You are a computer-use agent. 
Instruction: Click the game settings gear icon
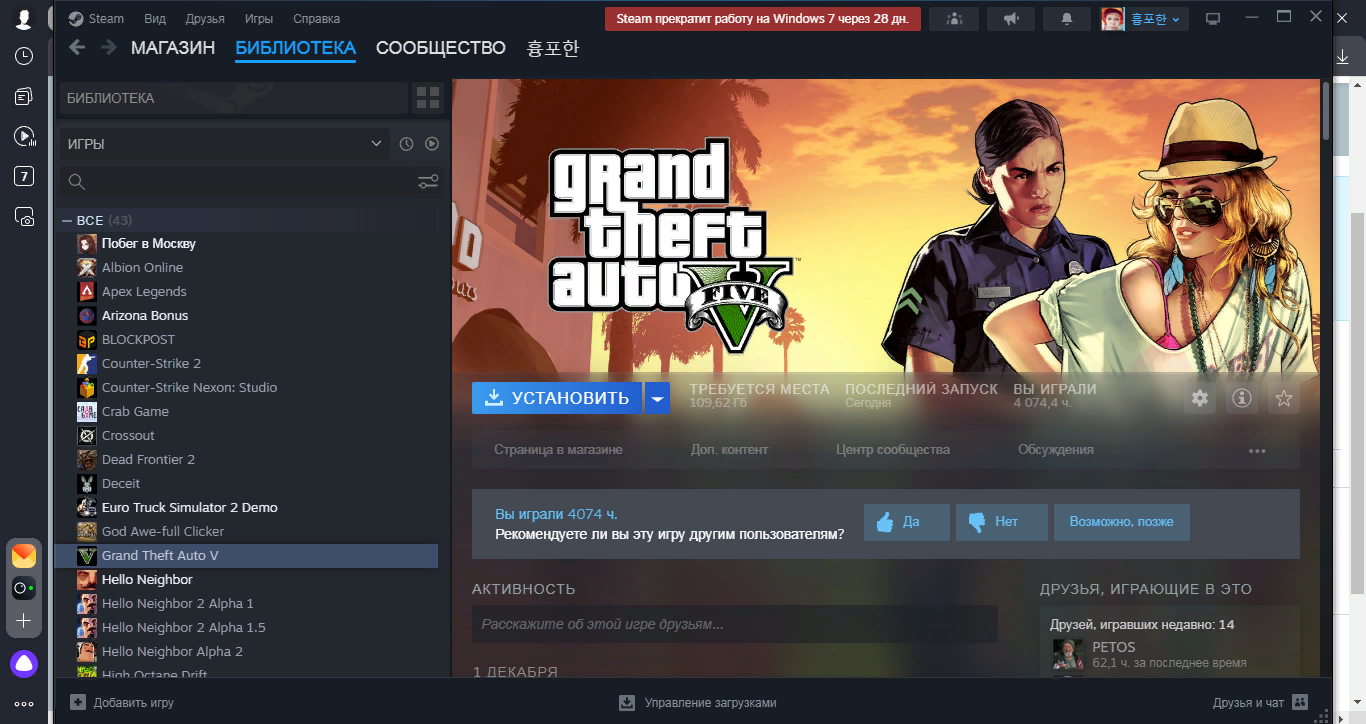tap(1200, 398)
